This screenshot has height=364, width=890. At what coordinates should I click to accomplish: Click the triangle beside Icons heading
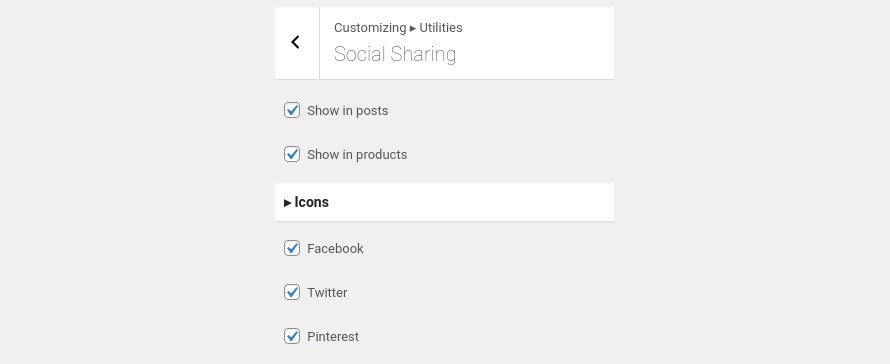click(x=288, y=203)
